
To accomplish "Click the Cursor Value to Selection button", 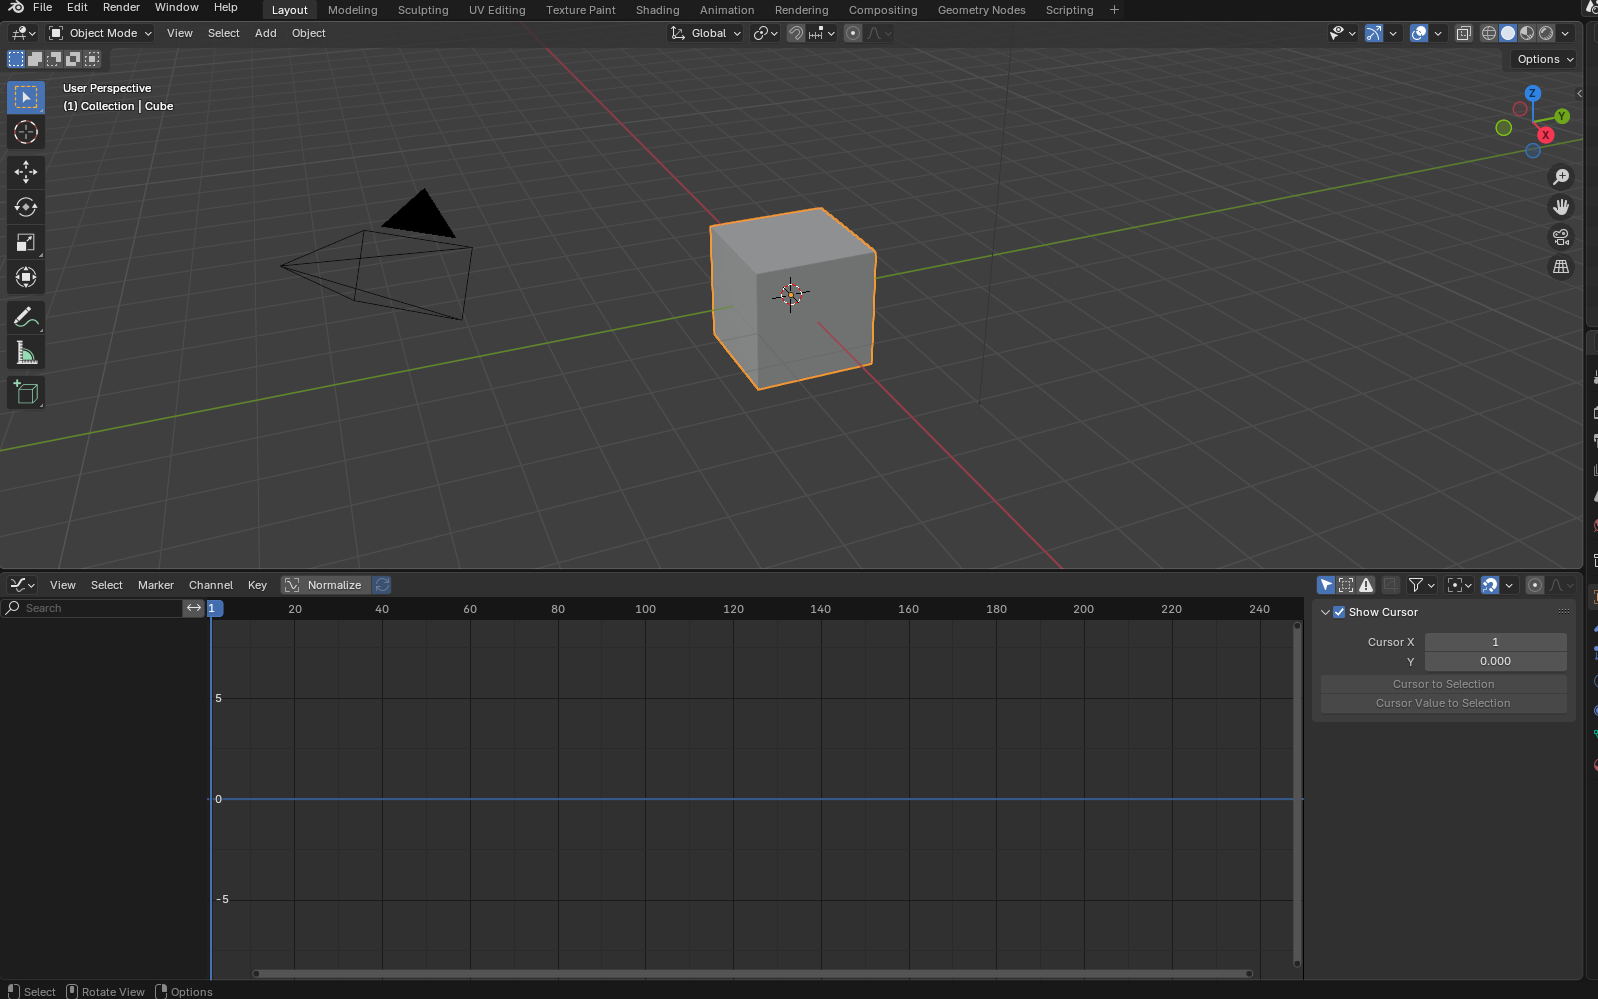I will tap(1444, 703).
